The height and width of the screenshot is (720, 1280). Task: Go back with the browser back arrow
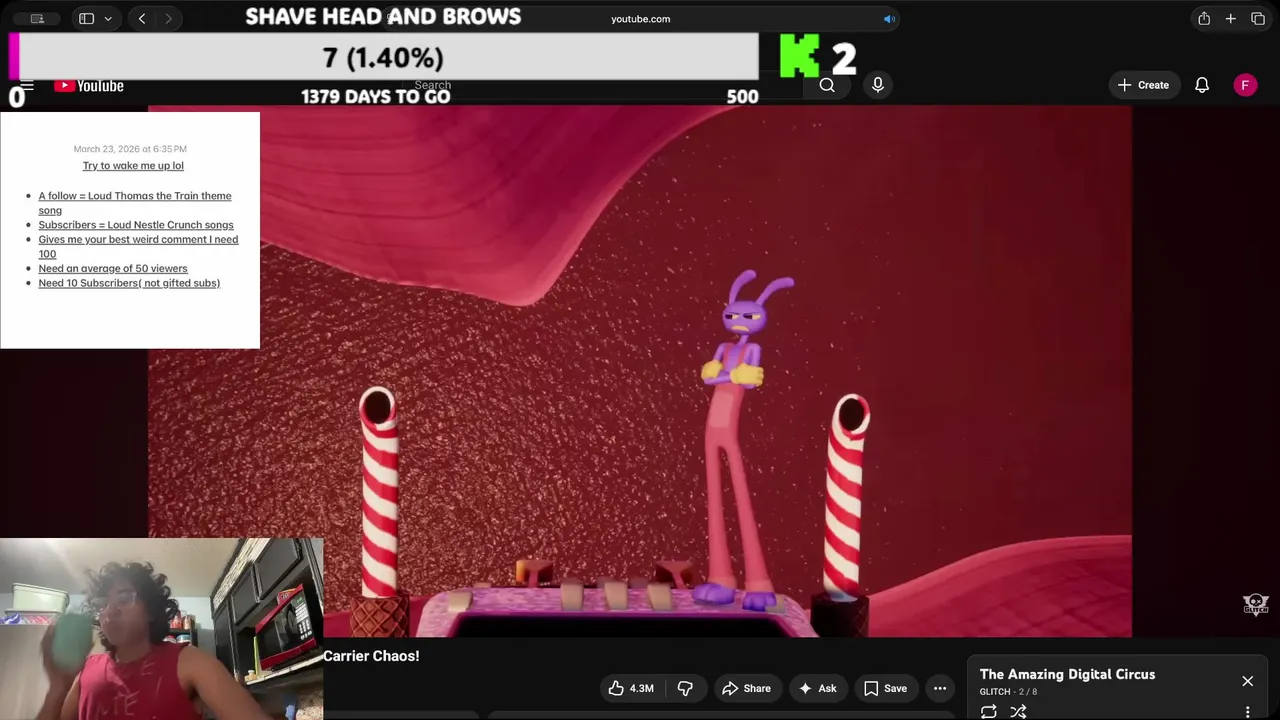tap(142, 19)
